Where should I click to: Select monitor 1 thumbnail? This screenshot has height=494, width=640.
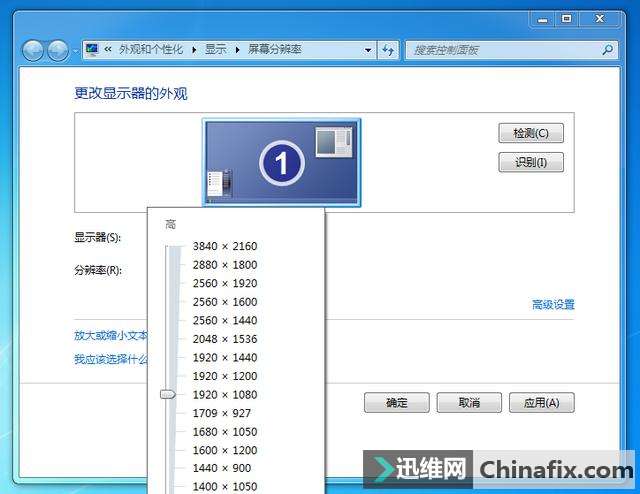(x=282, y=162)
